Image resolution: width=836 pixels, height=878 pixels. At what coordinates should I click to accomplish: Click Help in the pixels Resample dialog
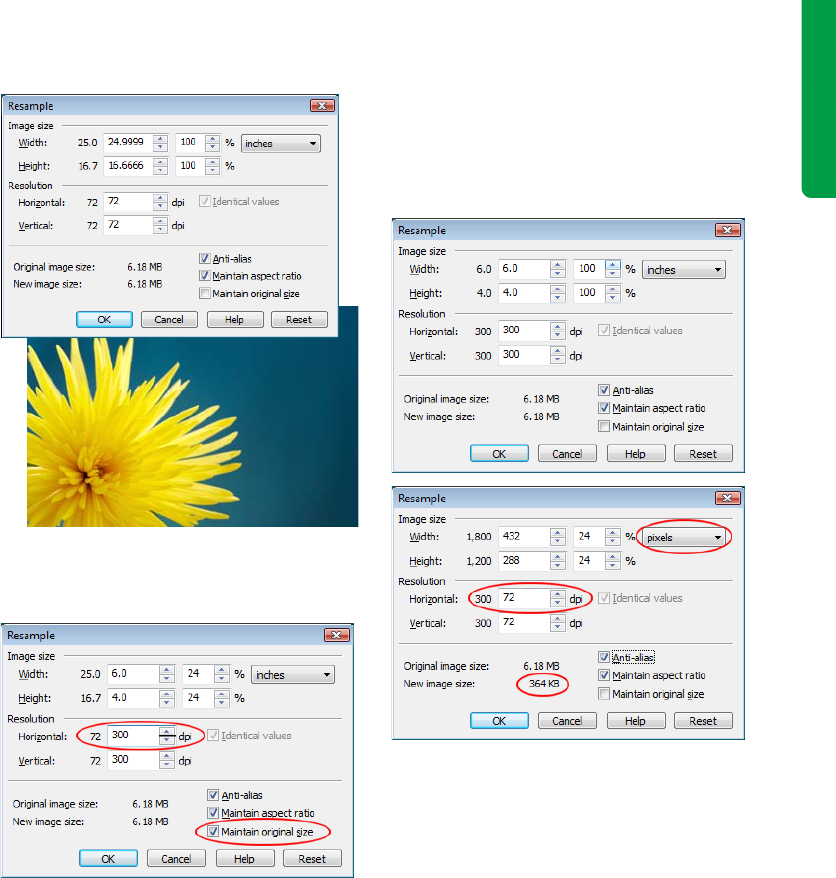pyautogui.click(x=636, y=721)
